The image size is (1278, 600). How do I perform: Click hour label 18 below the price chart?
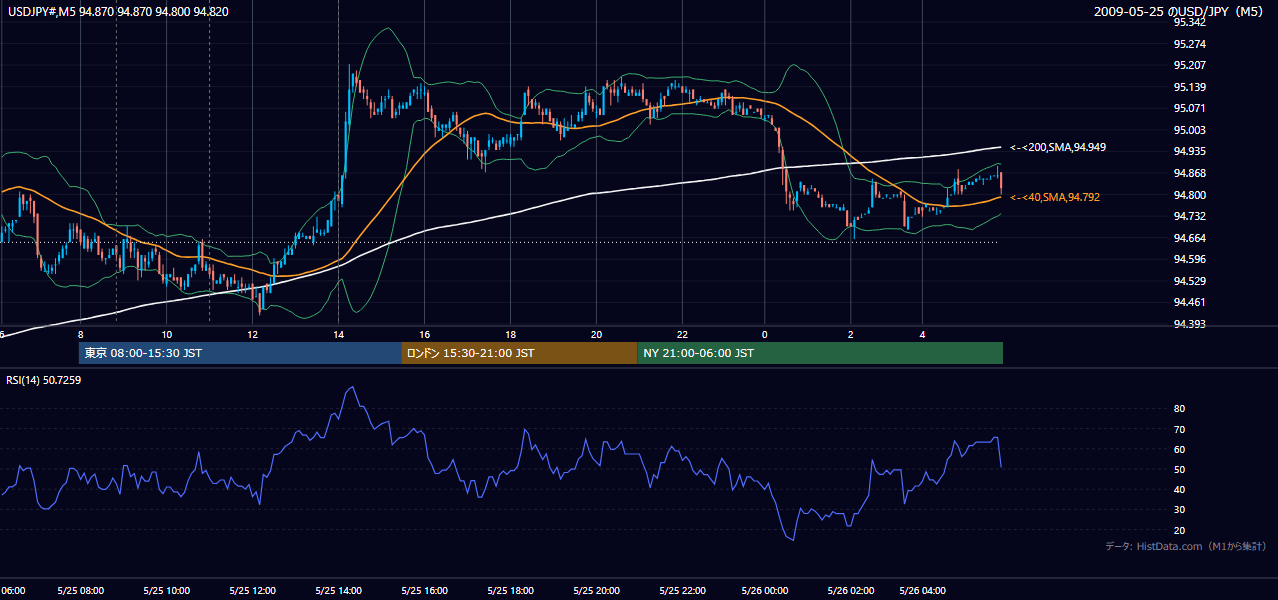(510, 334)
